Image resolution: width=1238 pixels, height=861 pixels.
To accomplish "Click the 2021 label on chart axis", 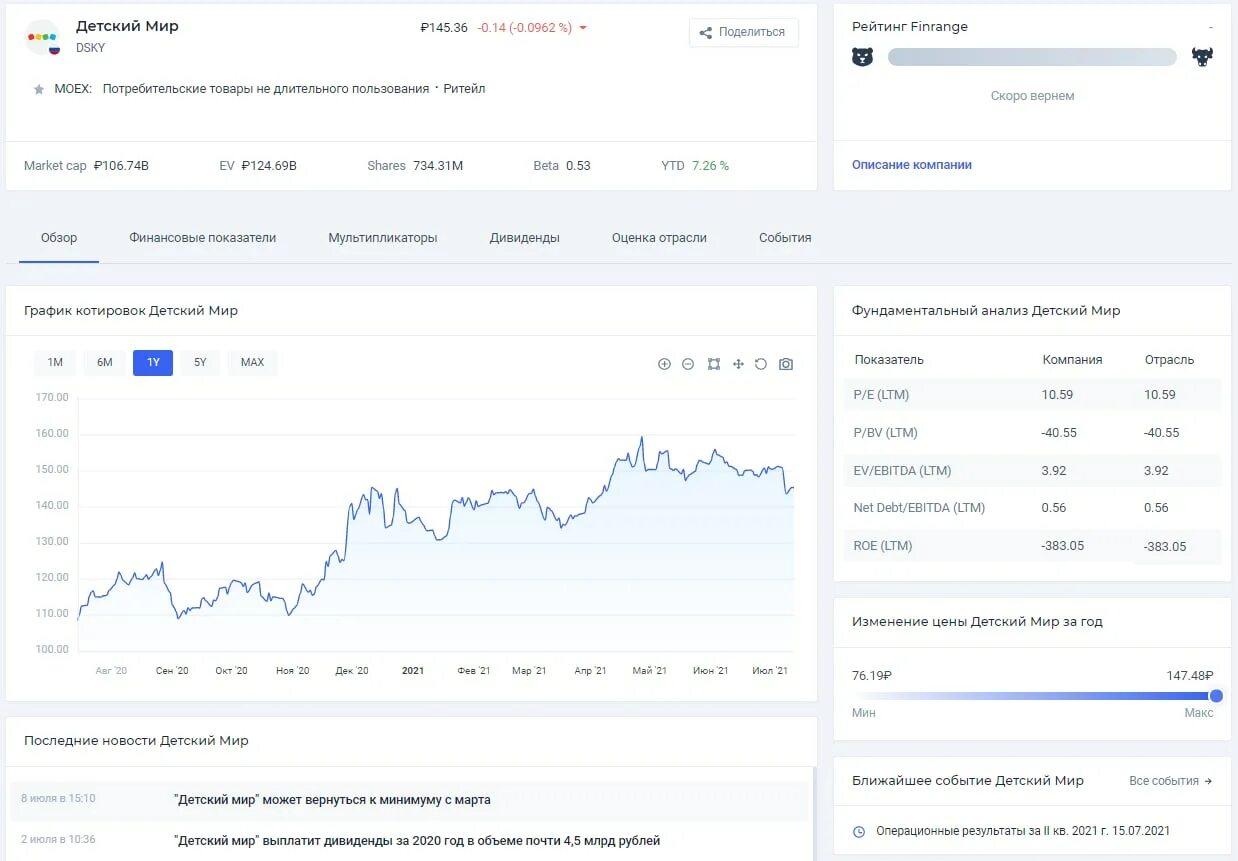I will point(413,671).
